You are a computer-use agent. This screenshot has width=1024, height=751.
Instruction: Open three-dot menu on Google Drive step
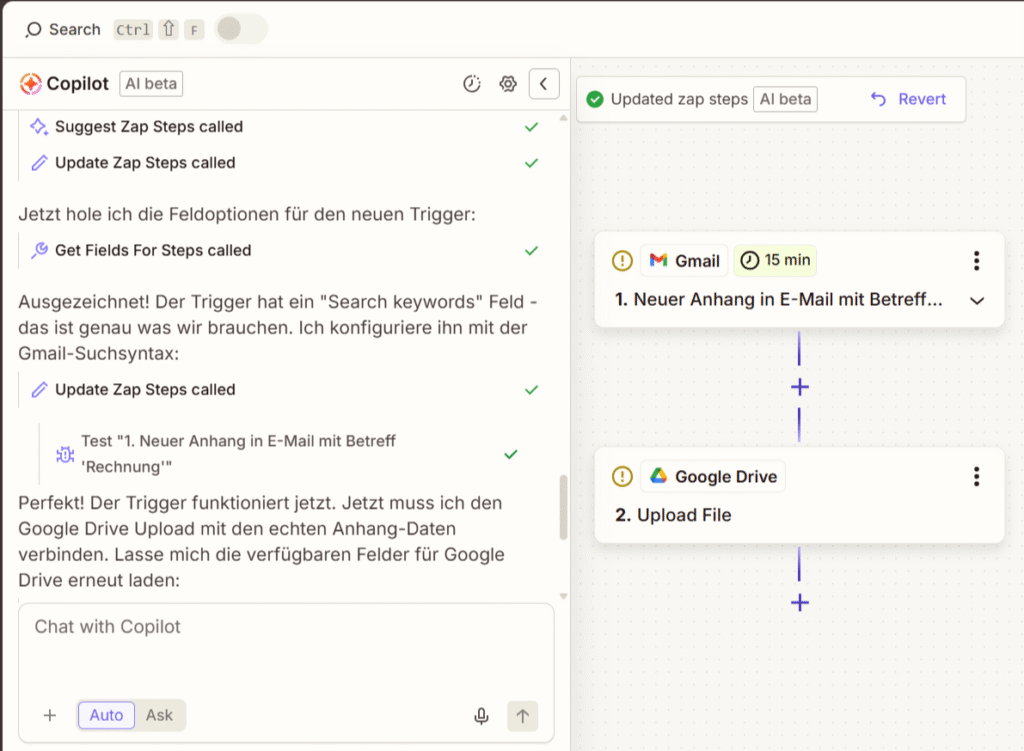pos(976,477)
